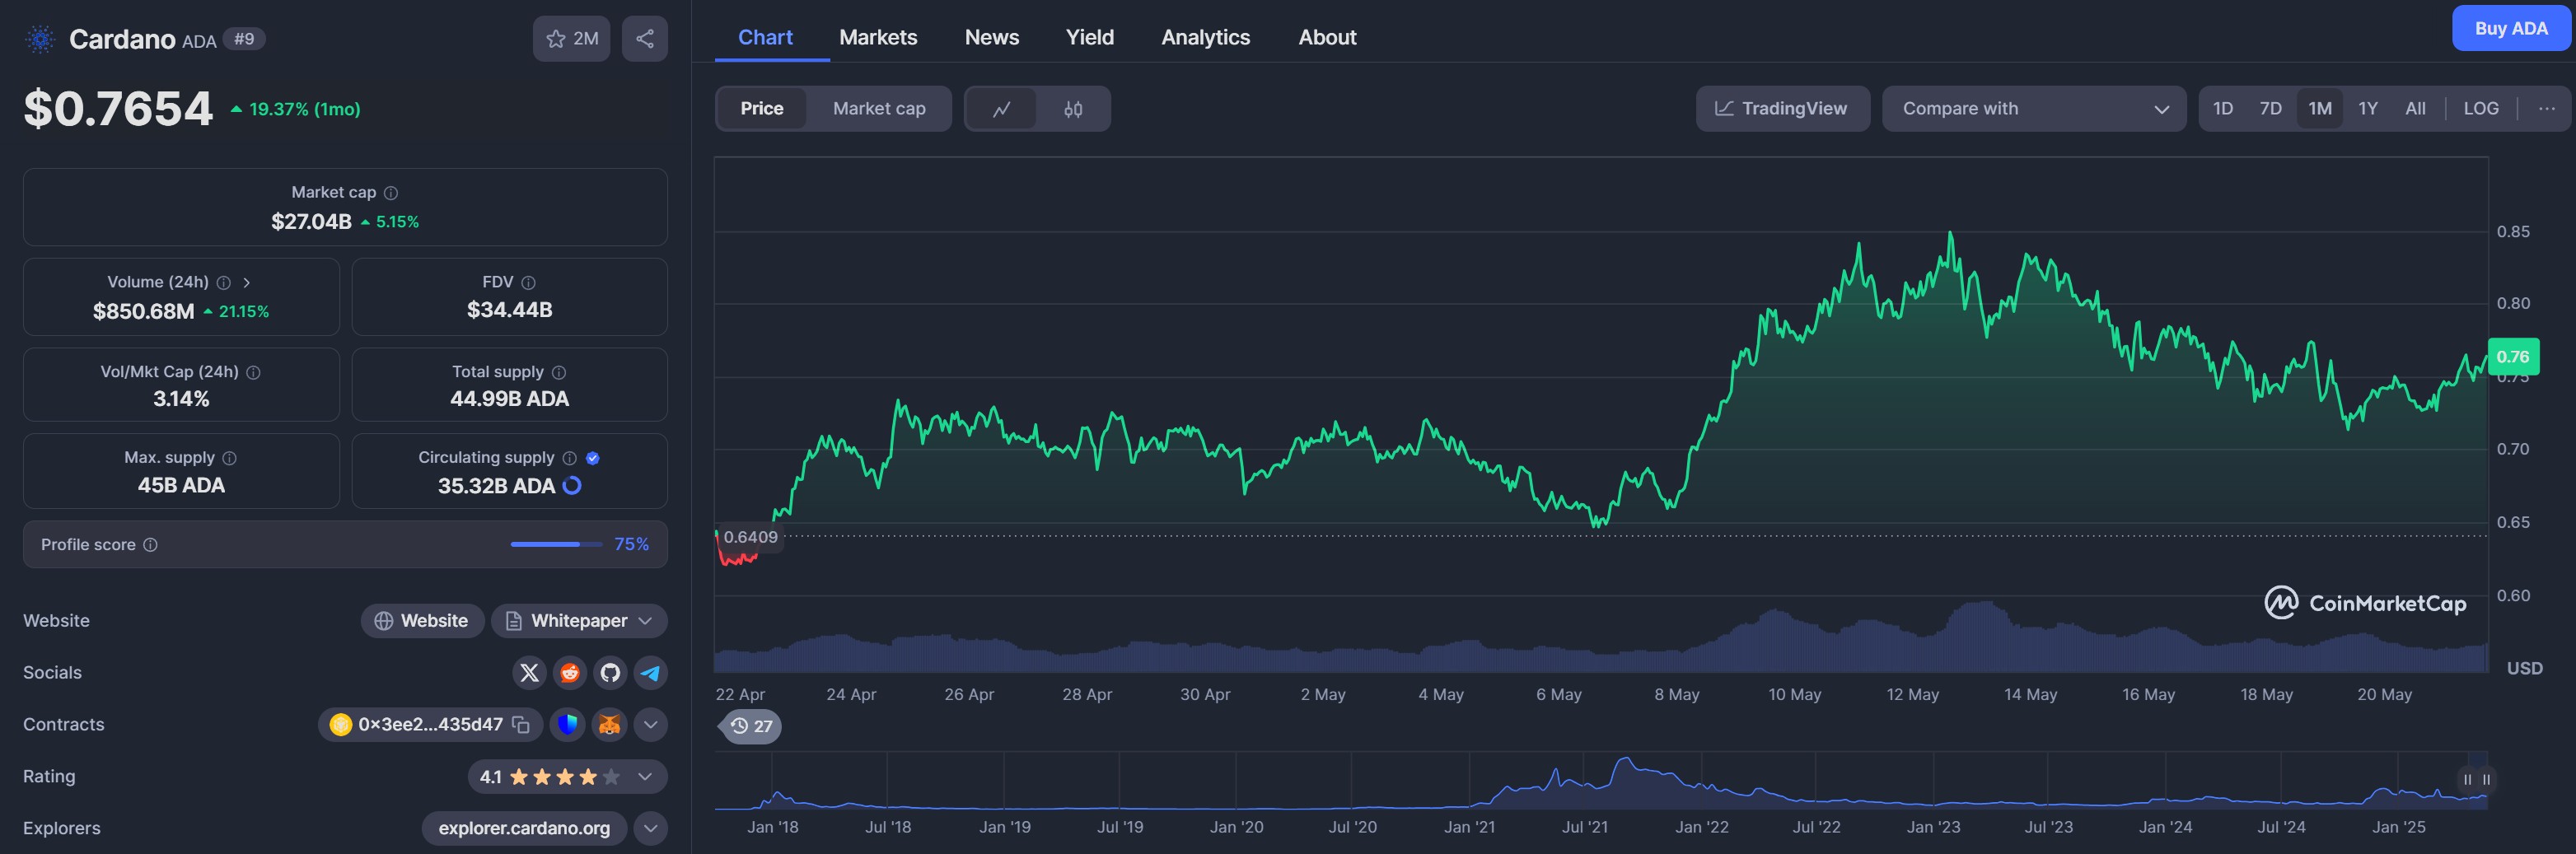Open the About tab

point(1327,37)
